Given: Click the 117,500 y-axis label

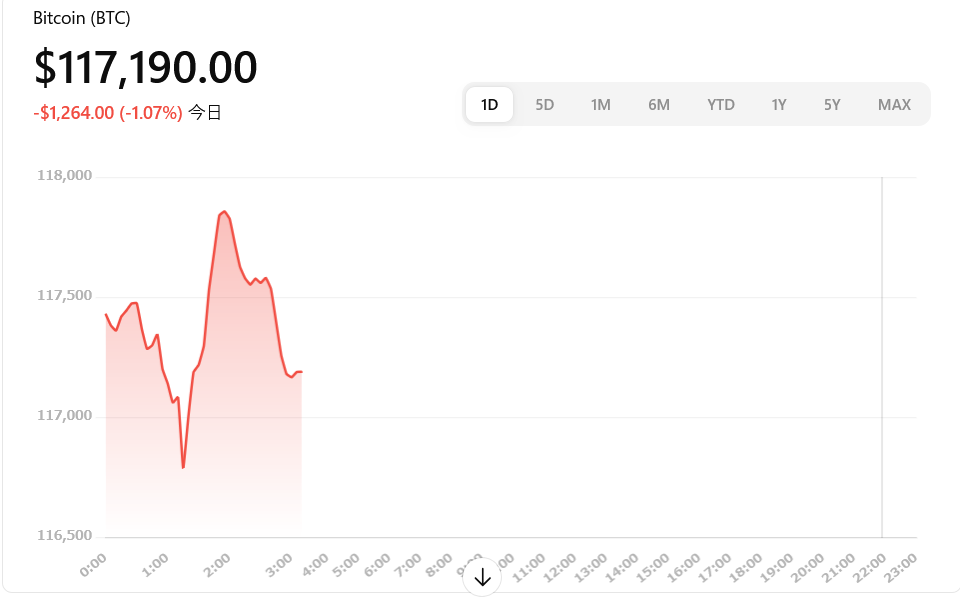Looking at the screenshot, I should [64, 295].
